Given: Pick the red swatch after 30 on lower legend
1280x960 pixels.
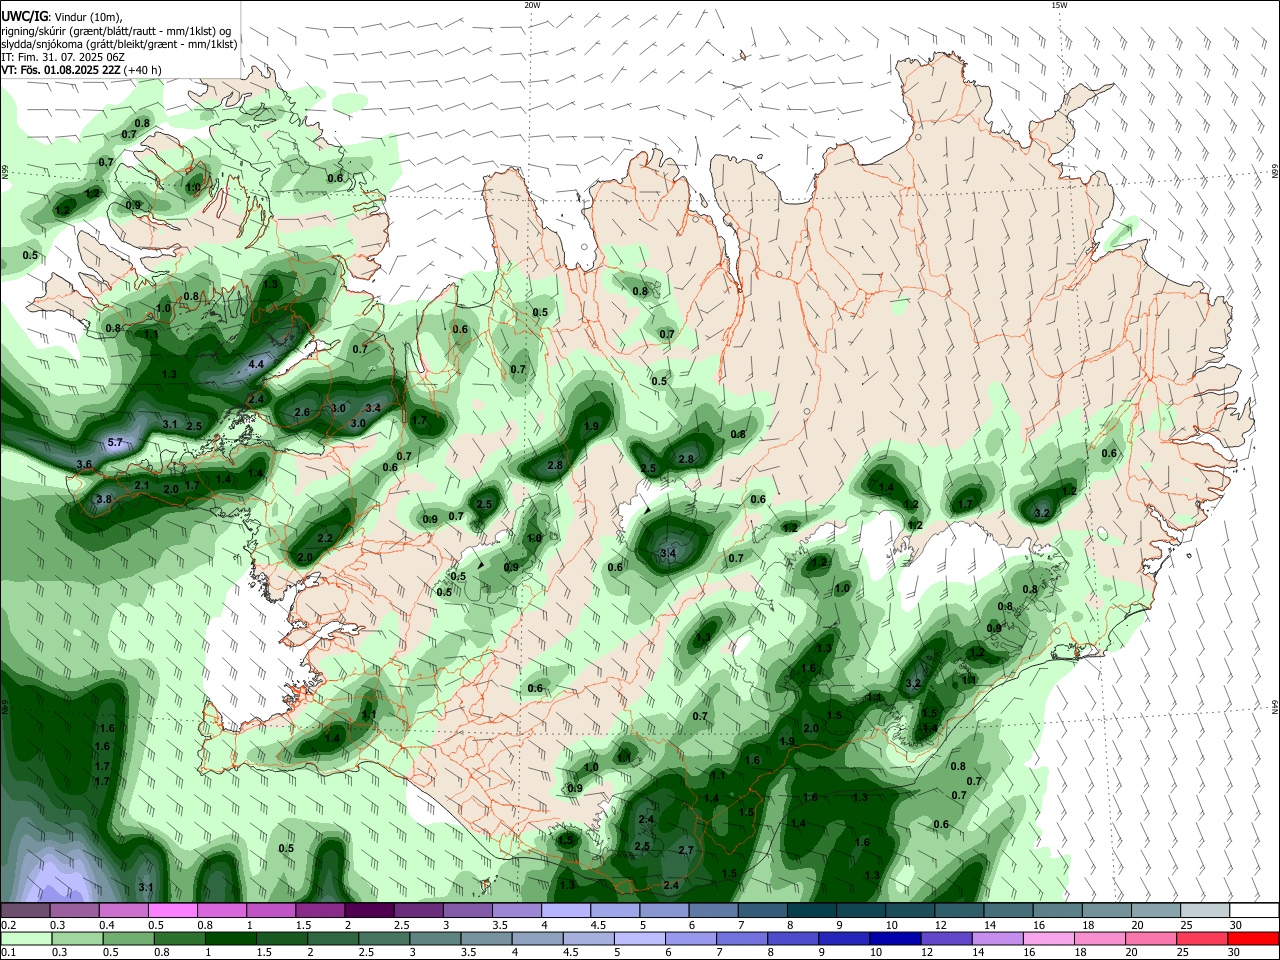Looking at the screenshot, I should click(1254, 938).
